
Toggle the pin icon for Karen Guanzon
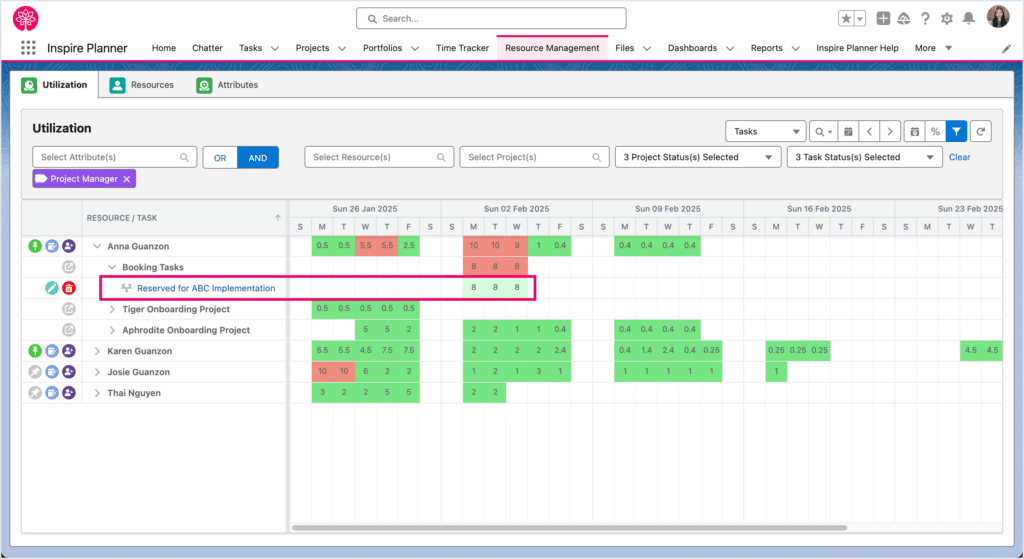click(x=35, y=351)
